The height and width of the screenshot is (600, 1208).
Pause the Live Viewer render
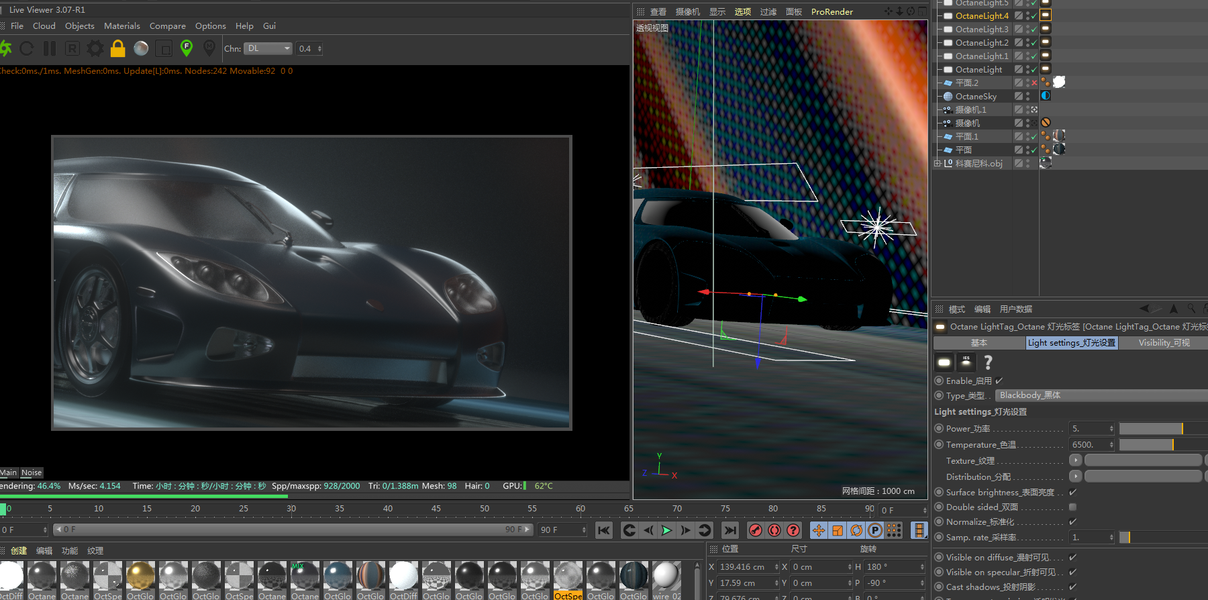[50, 48]
